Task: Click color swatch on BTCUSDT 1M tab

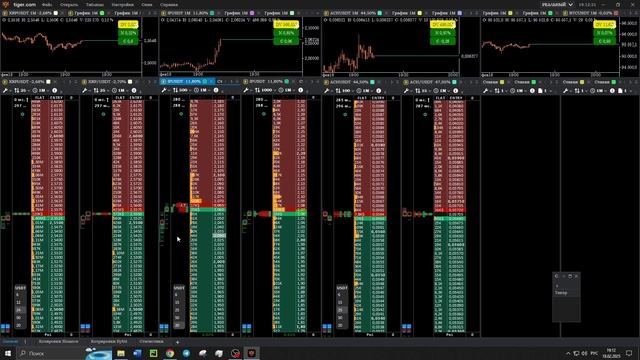Action: pyautogui.click(x=616, y=13)
